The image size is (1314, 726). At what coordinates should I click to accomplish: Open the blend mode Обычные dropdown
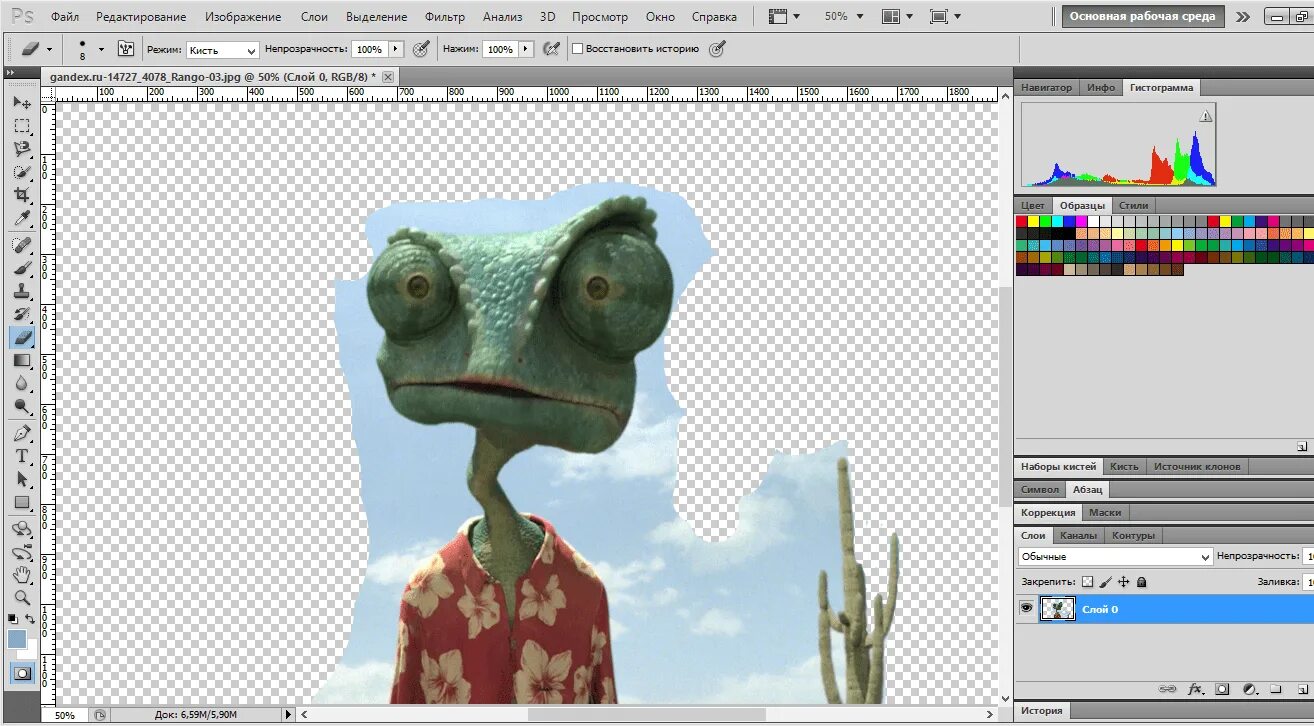(1115, 556)
